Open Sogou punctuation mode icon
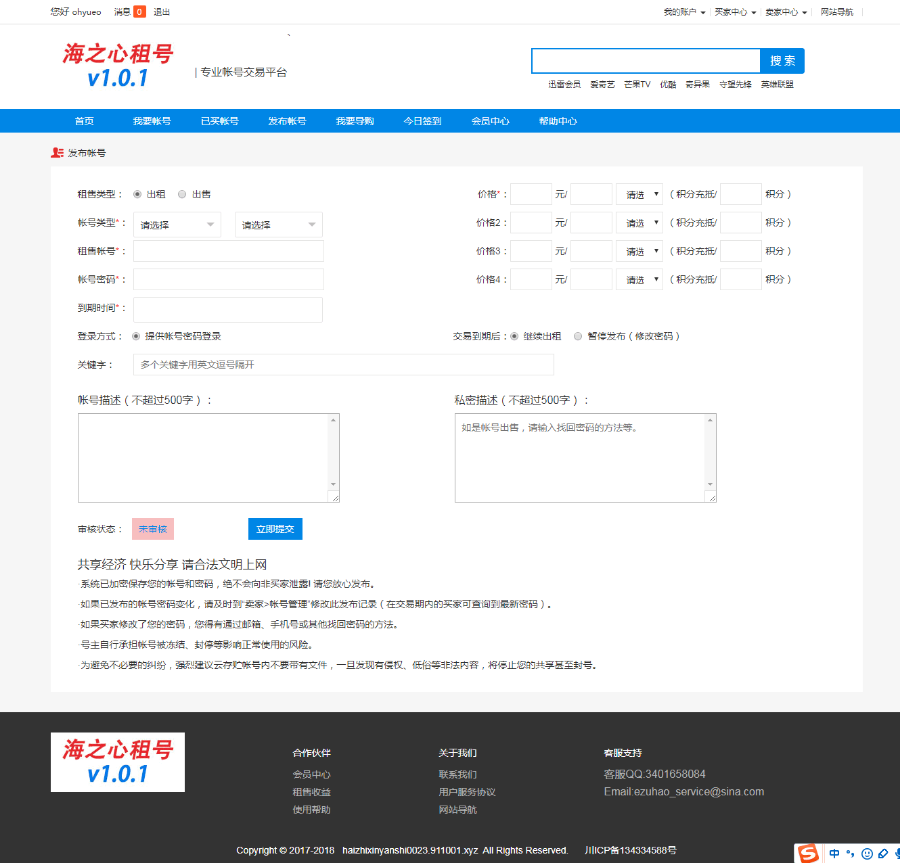The height and width of the screenshot is (863, 900). tap(850, 854)
